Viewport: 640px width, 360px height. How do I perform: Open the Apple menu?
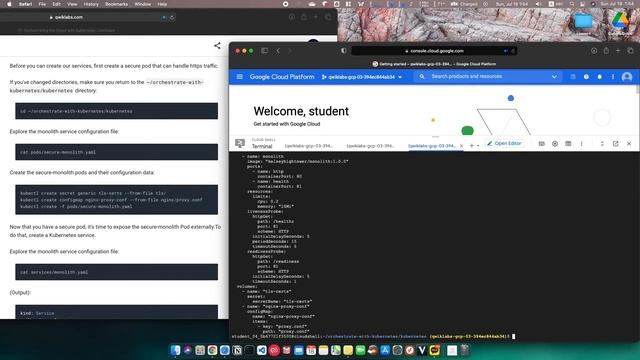[x=9, y=4]
